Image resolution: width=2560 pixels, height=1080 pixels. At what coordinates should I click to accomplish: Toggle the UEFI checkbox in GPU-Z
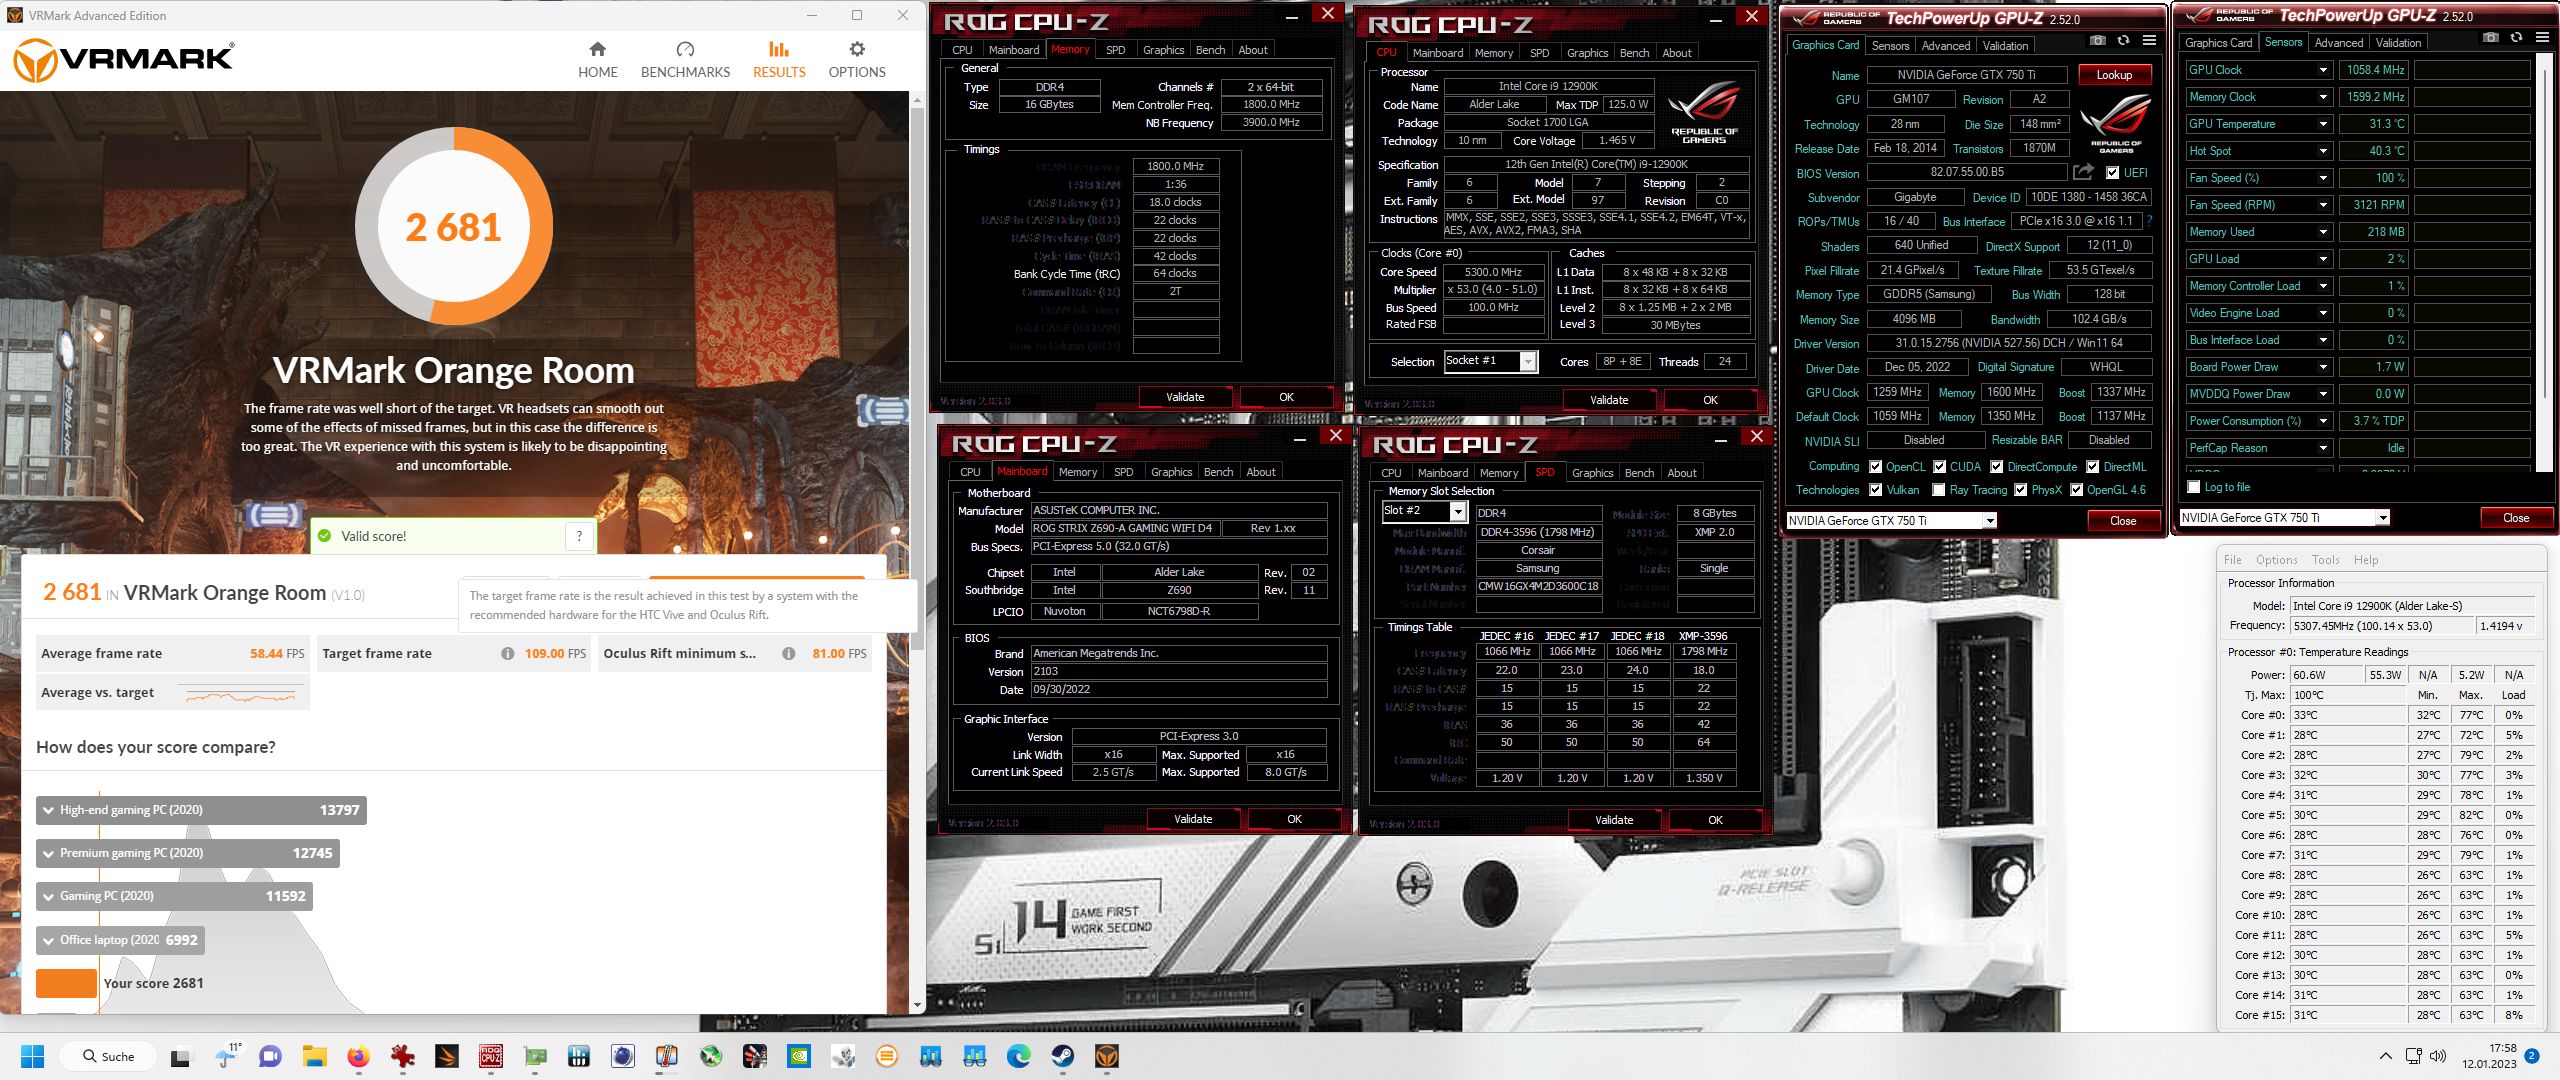click(2112, 173)
